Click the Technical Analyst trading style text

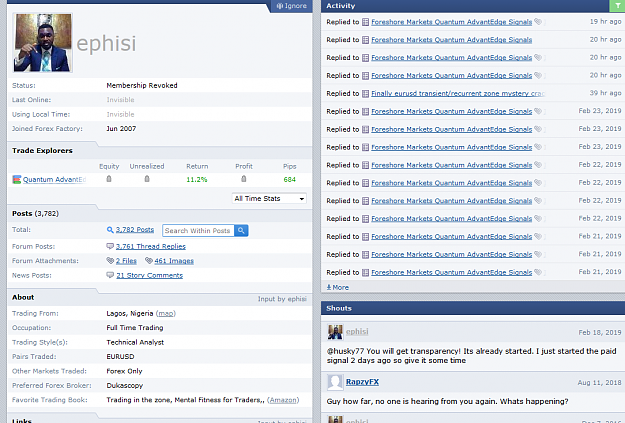point(135,342)
